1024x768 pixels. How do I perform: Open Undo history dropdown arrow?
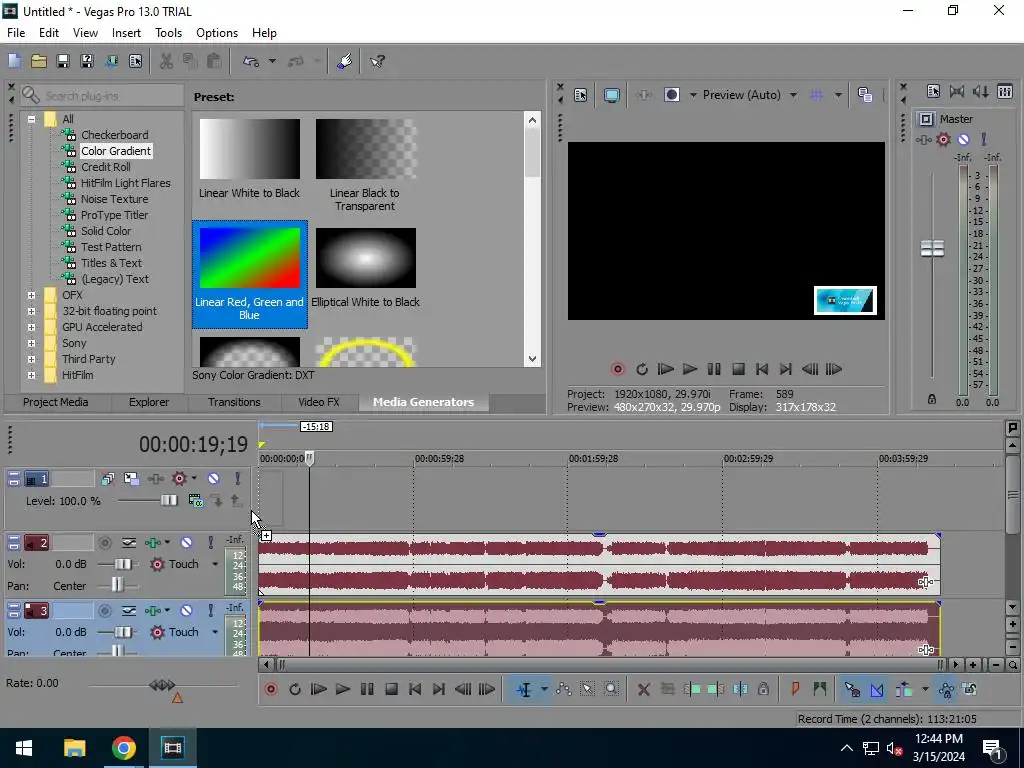(272, 61)
